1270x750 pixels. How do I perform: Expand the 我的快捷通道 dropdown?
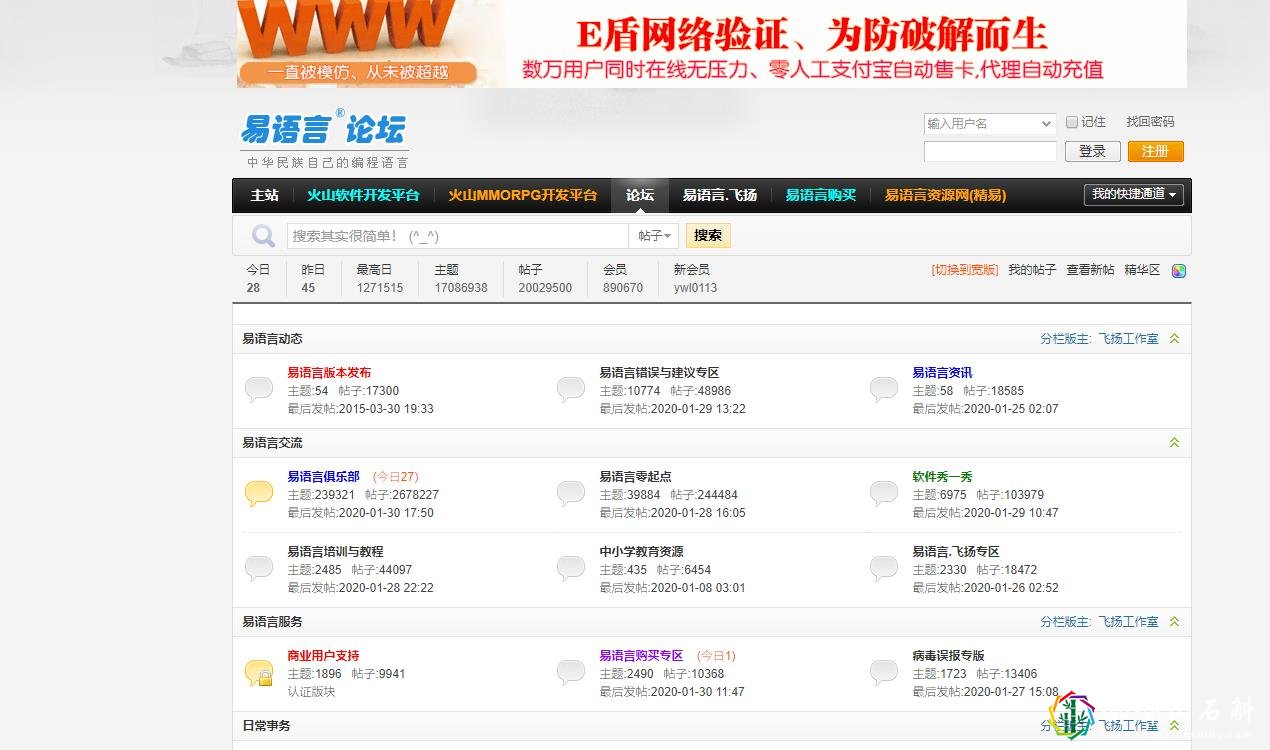click(1134, 194)
